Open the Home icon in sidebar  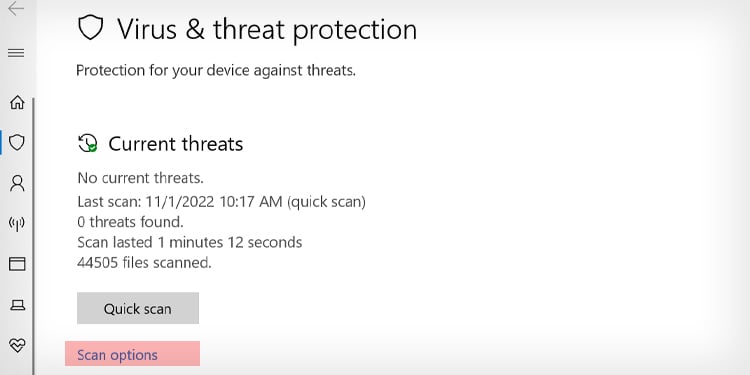[x=17, y=102]
